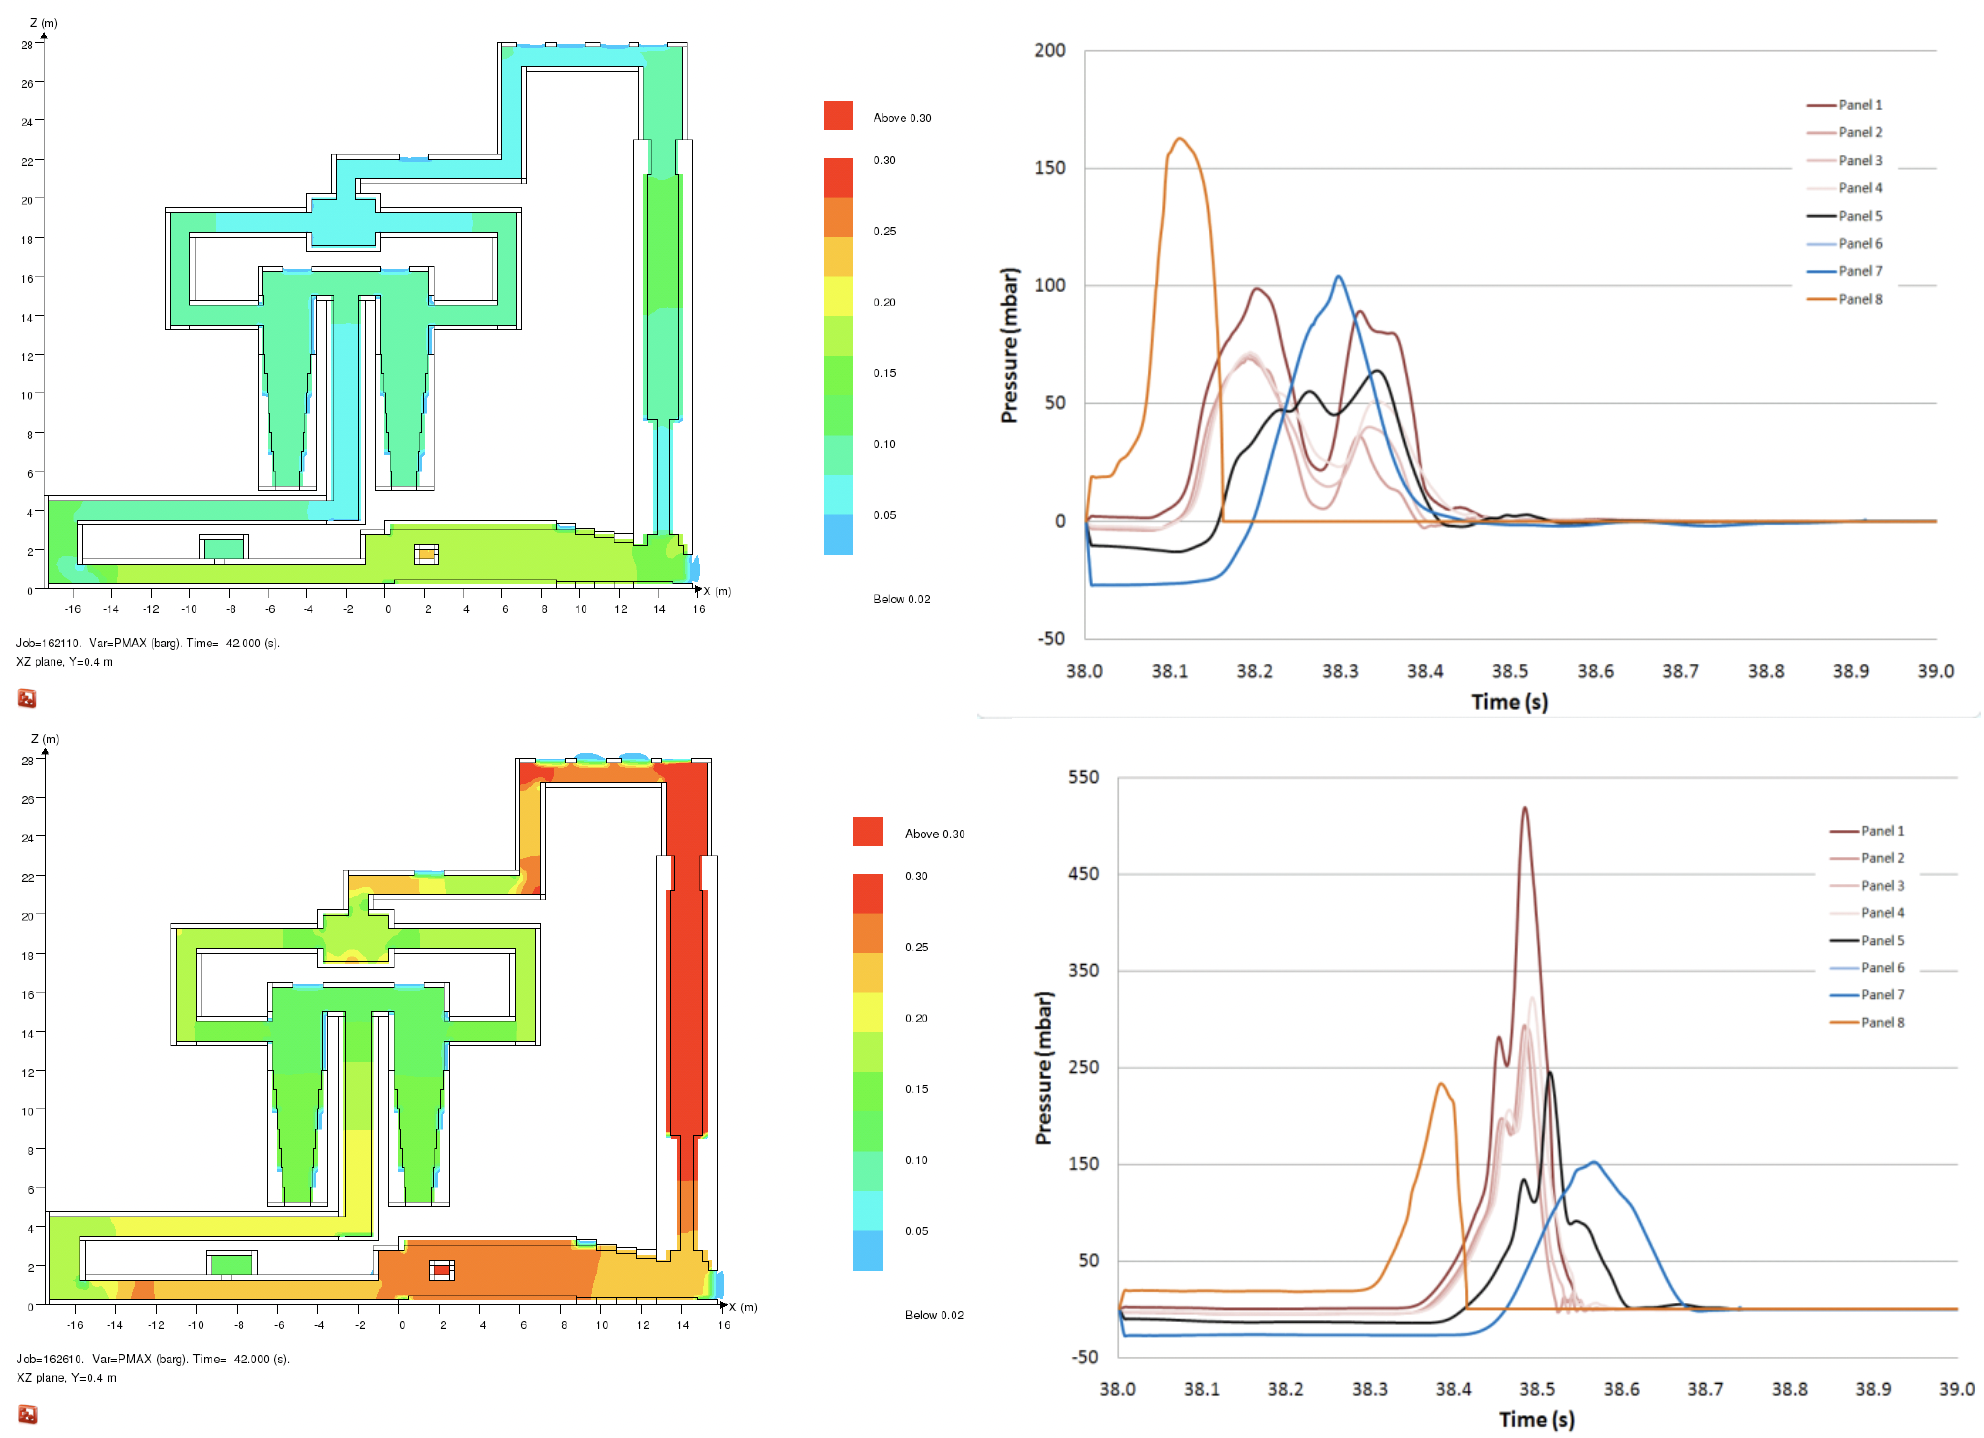This screenshot has width=1984, height=1438.
Task: Click 'Pressure (mbar)' axis title of the bottom chart
Action: [1044, 1068]
